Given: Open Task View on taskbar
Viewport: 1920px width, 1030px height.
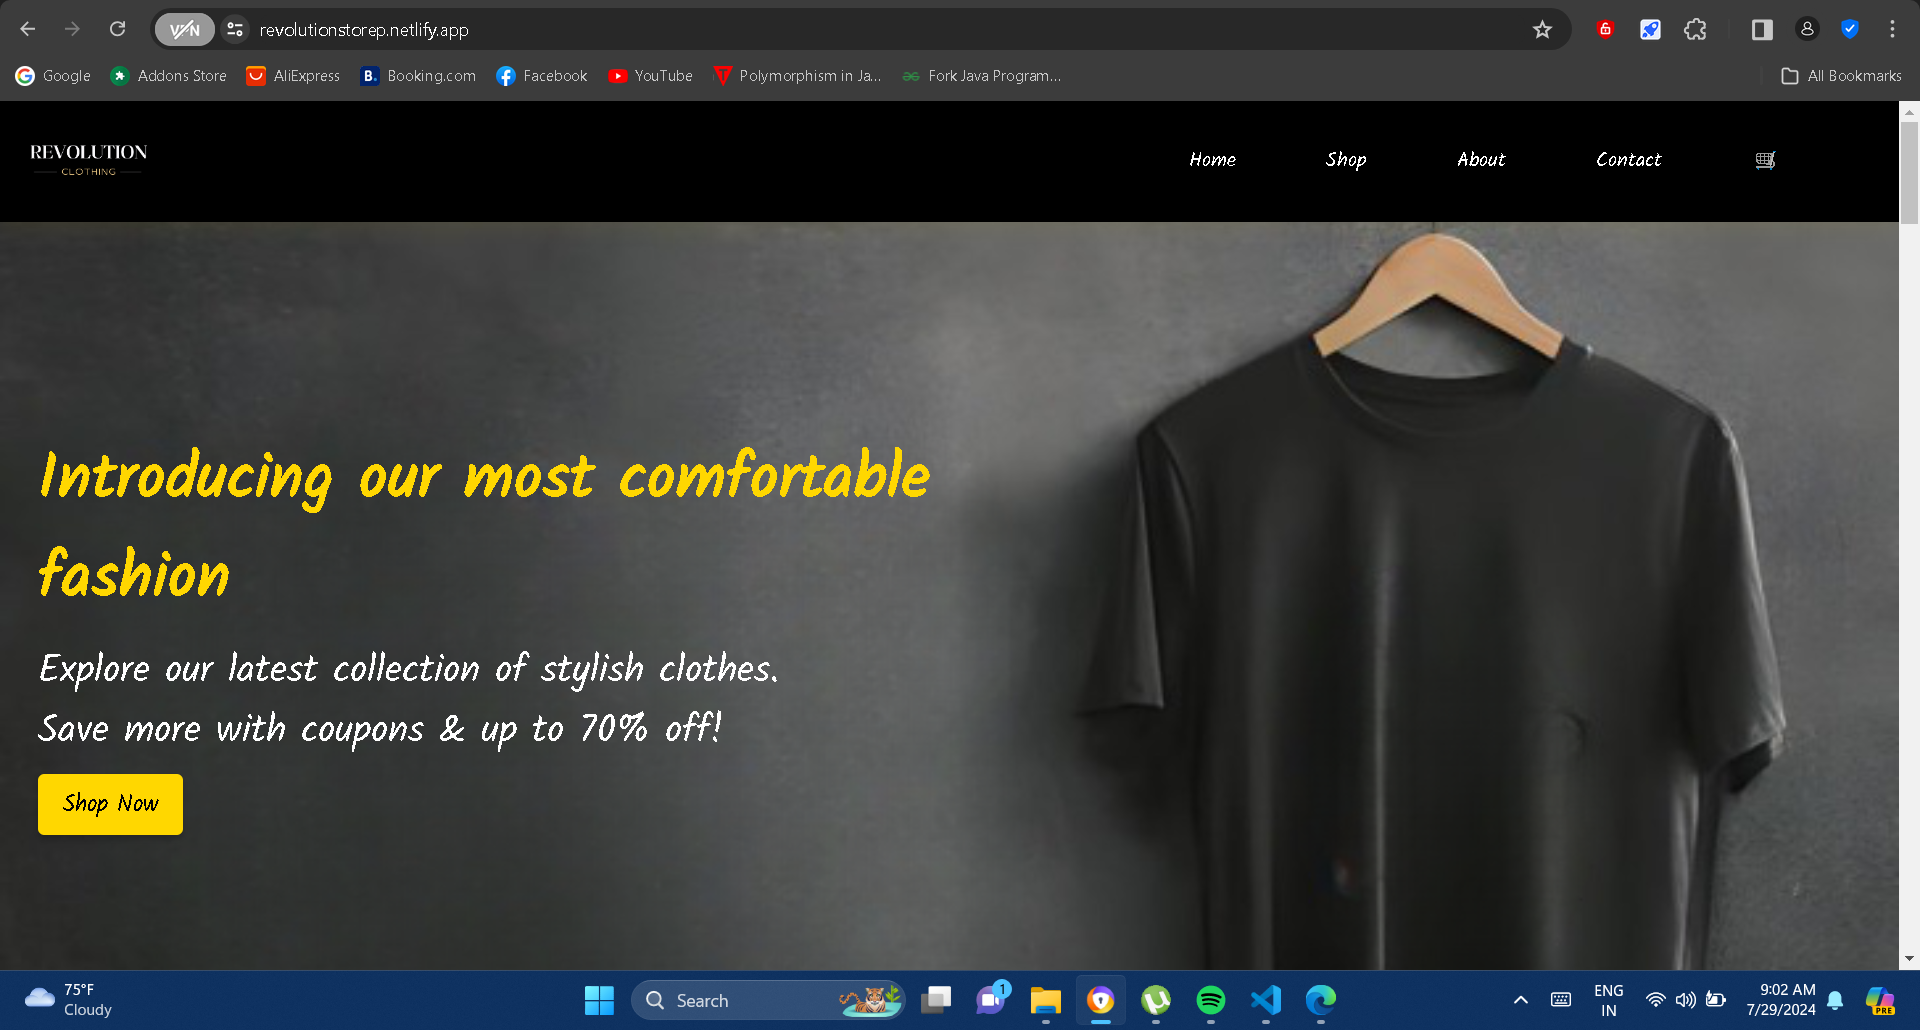Looking at the screenshot, I should 936,1000.
